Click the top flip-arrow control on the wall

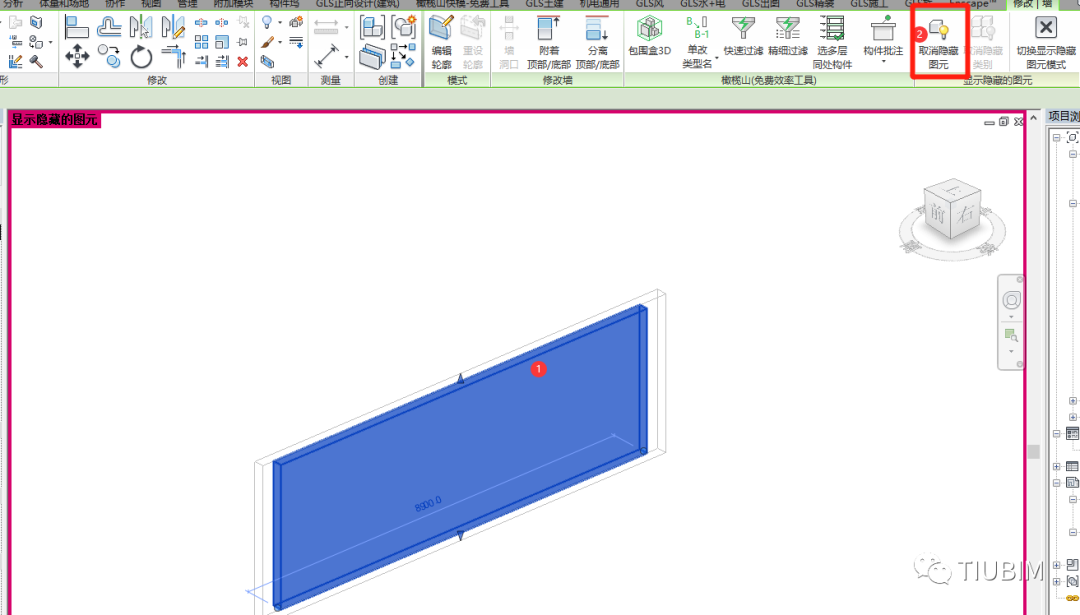pos(461,378)
